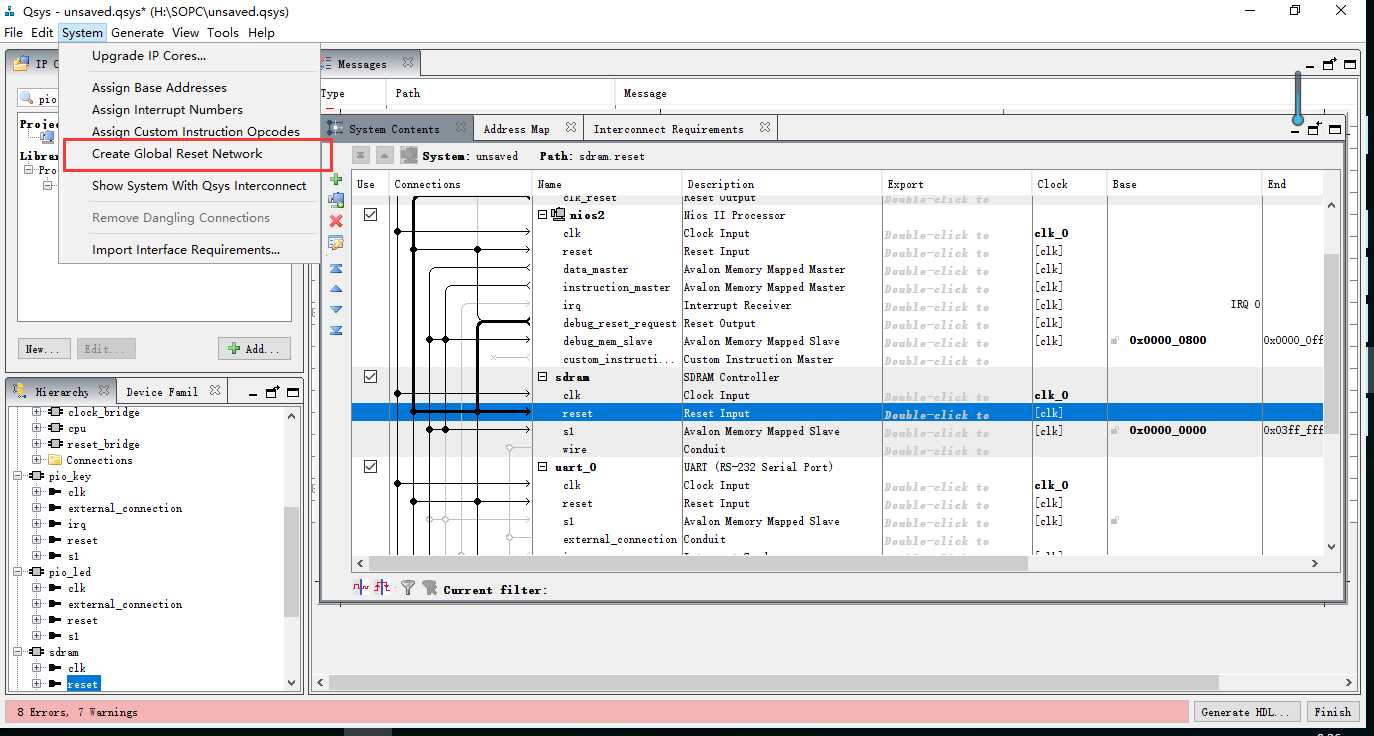Close the Address Map tab
Image resolution: width=1374 pixels, height=736 pixels.
click(570, 128)
